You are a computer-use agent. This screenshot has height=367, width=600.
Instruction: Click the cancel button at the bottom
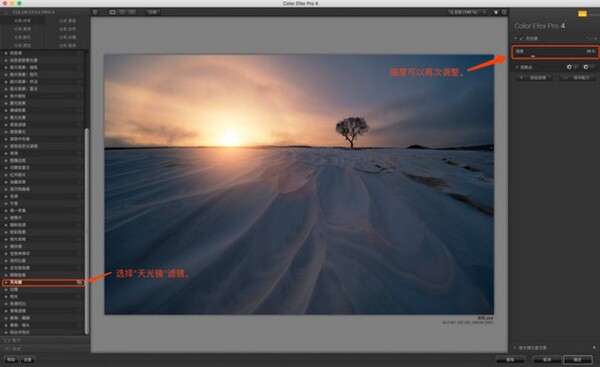click(547, 360)
